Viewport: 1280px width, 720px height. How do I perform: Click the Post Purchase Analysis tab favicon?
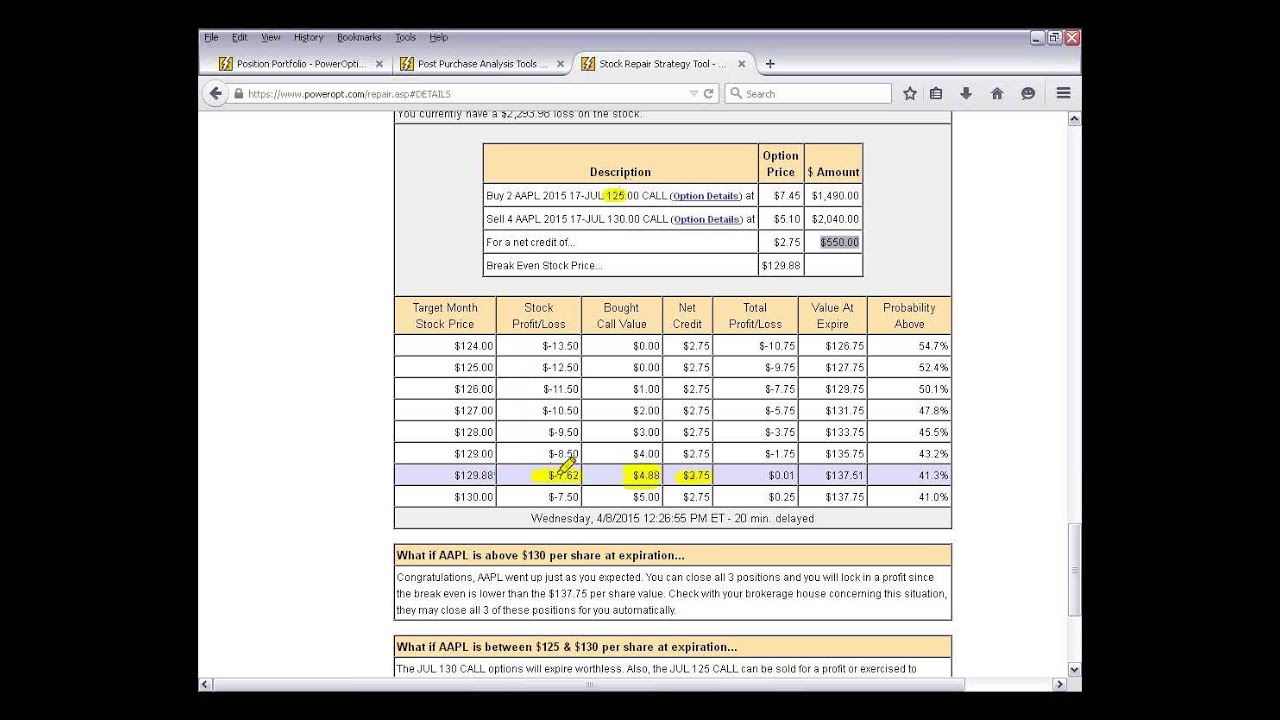407,64
